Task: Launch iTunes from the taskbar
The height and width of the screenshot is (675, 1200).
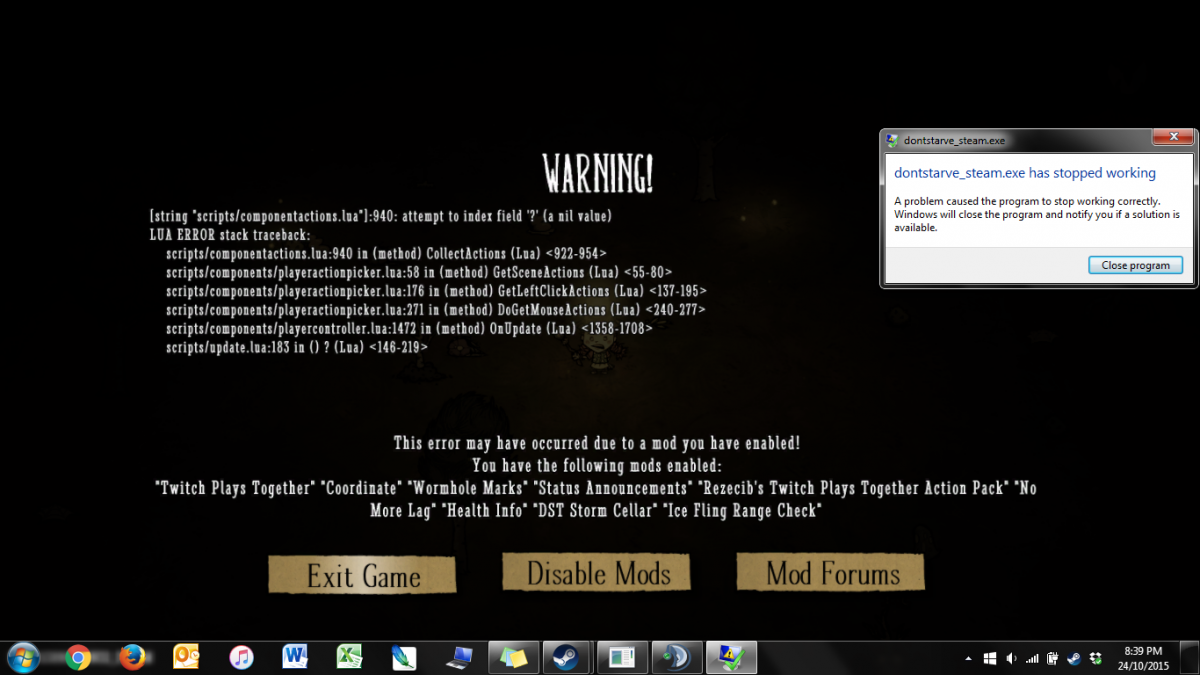Action: (240, 657)
